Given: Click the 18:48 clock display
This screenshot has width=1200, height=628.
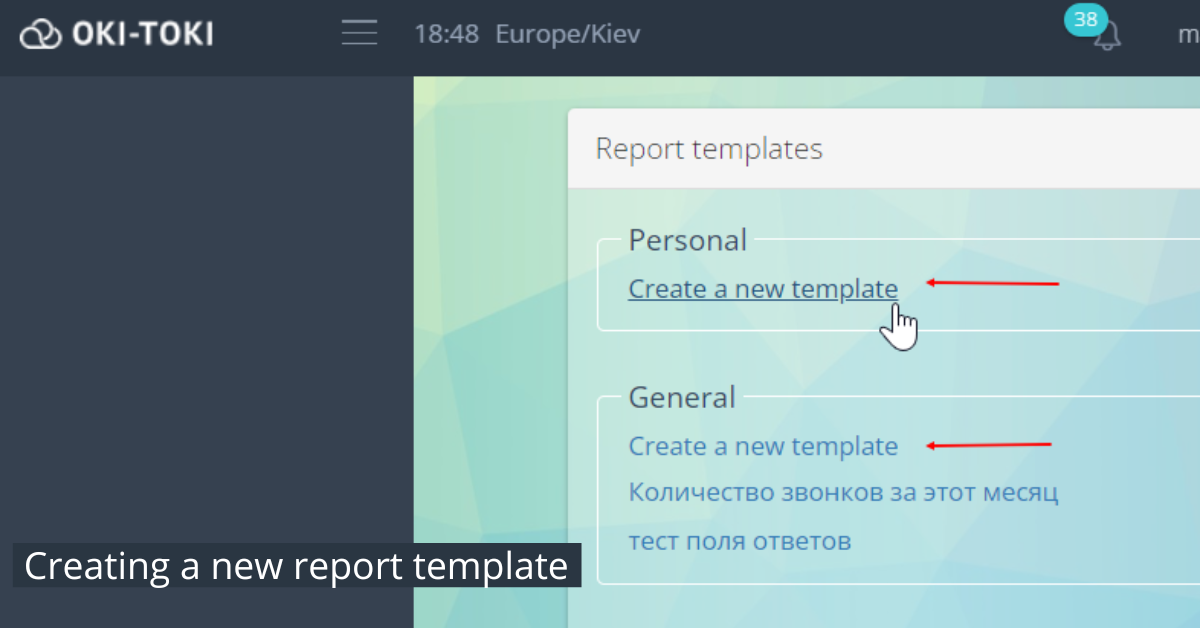Looking at the screenshot, I should click(x=446, y=33).
